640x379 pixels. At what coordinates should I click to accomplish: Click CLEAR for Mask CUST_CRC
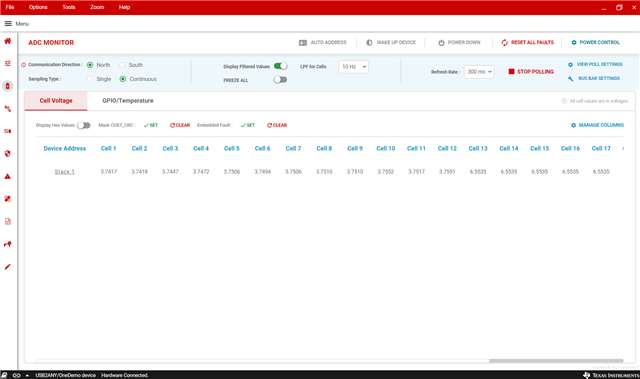[x=180, y=125]
